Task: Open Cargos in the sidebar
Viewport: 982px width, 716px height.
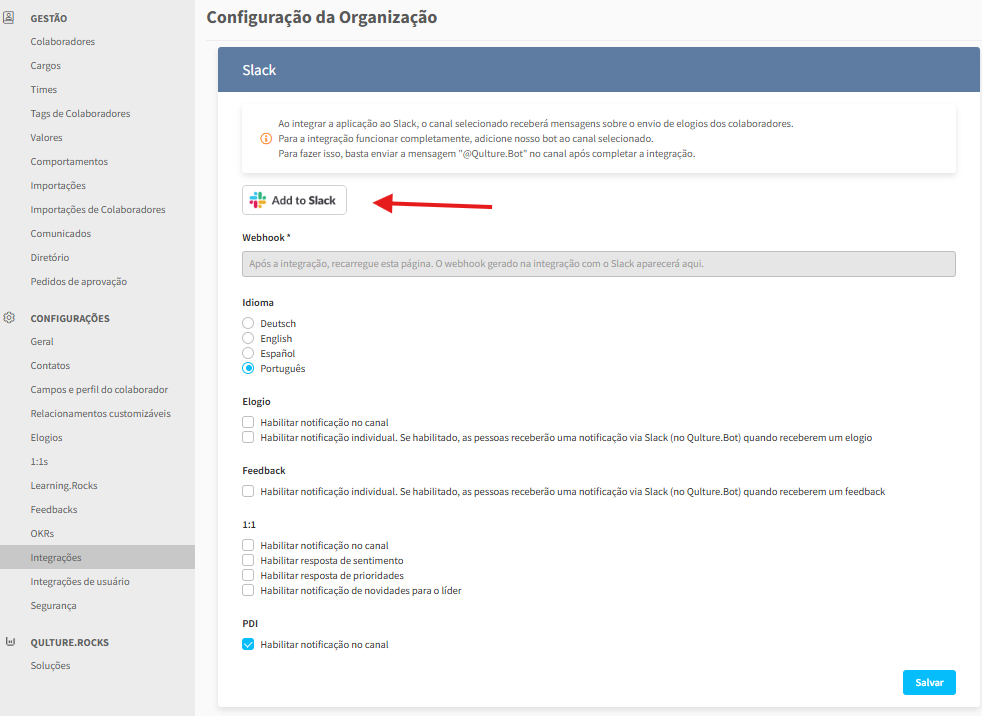Action: (x=46, y=65)
